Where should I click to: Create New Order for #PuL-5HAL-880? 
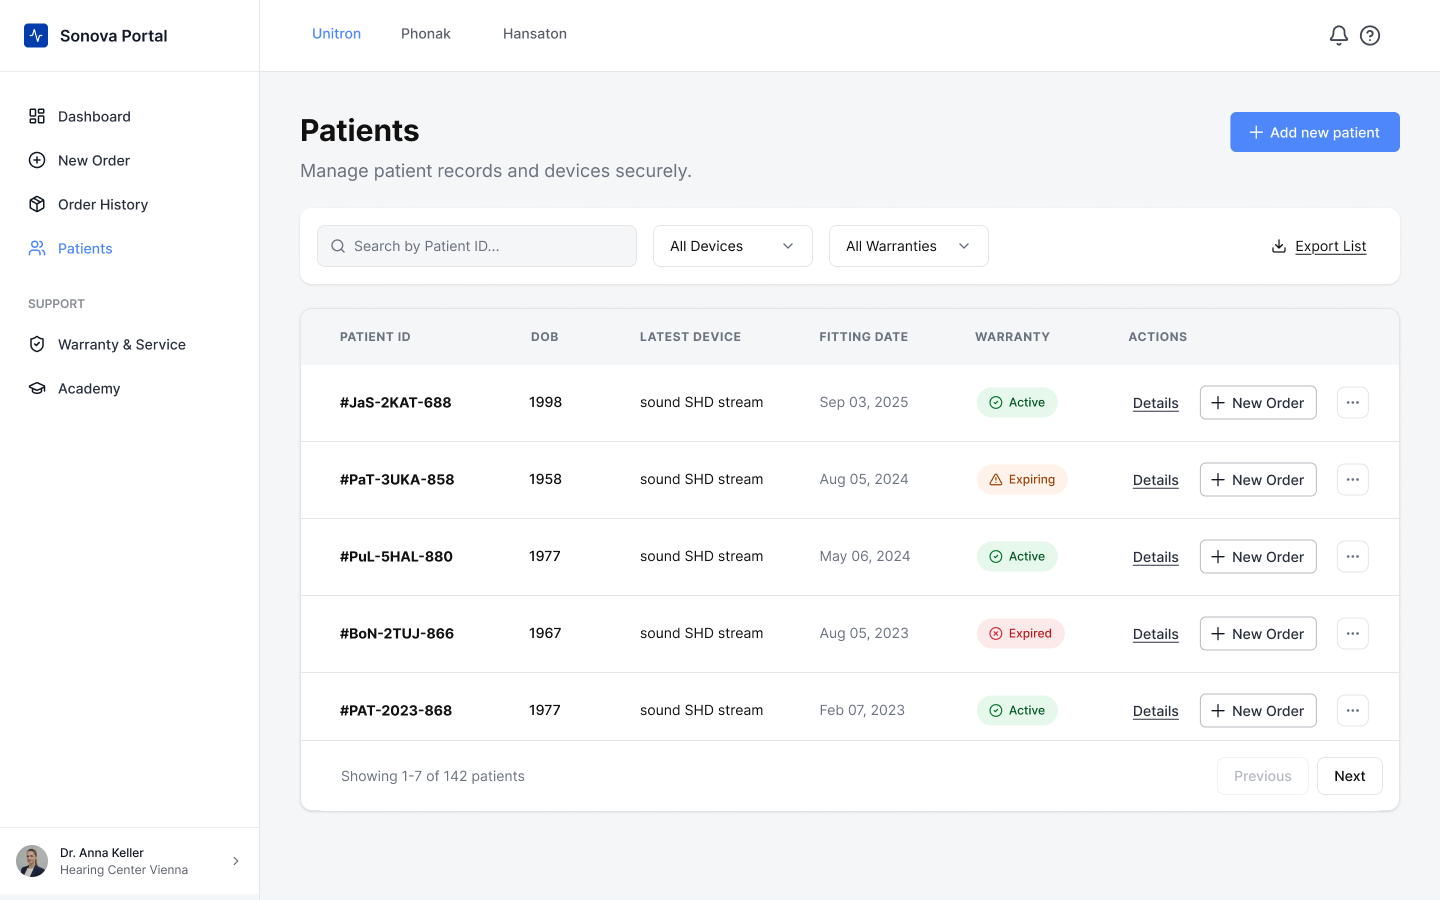click(x=1258, y=557)
